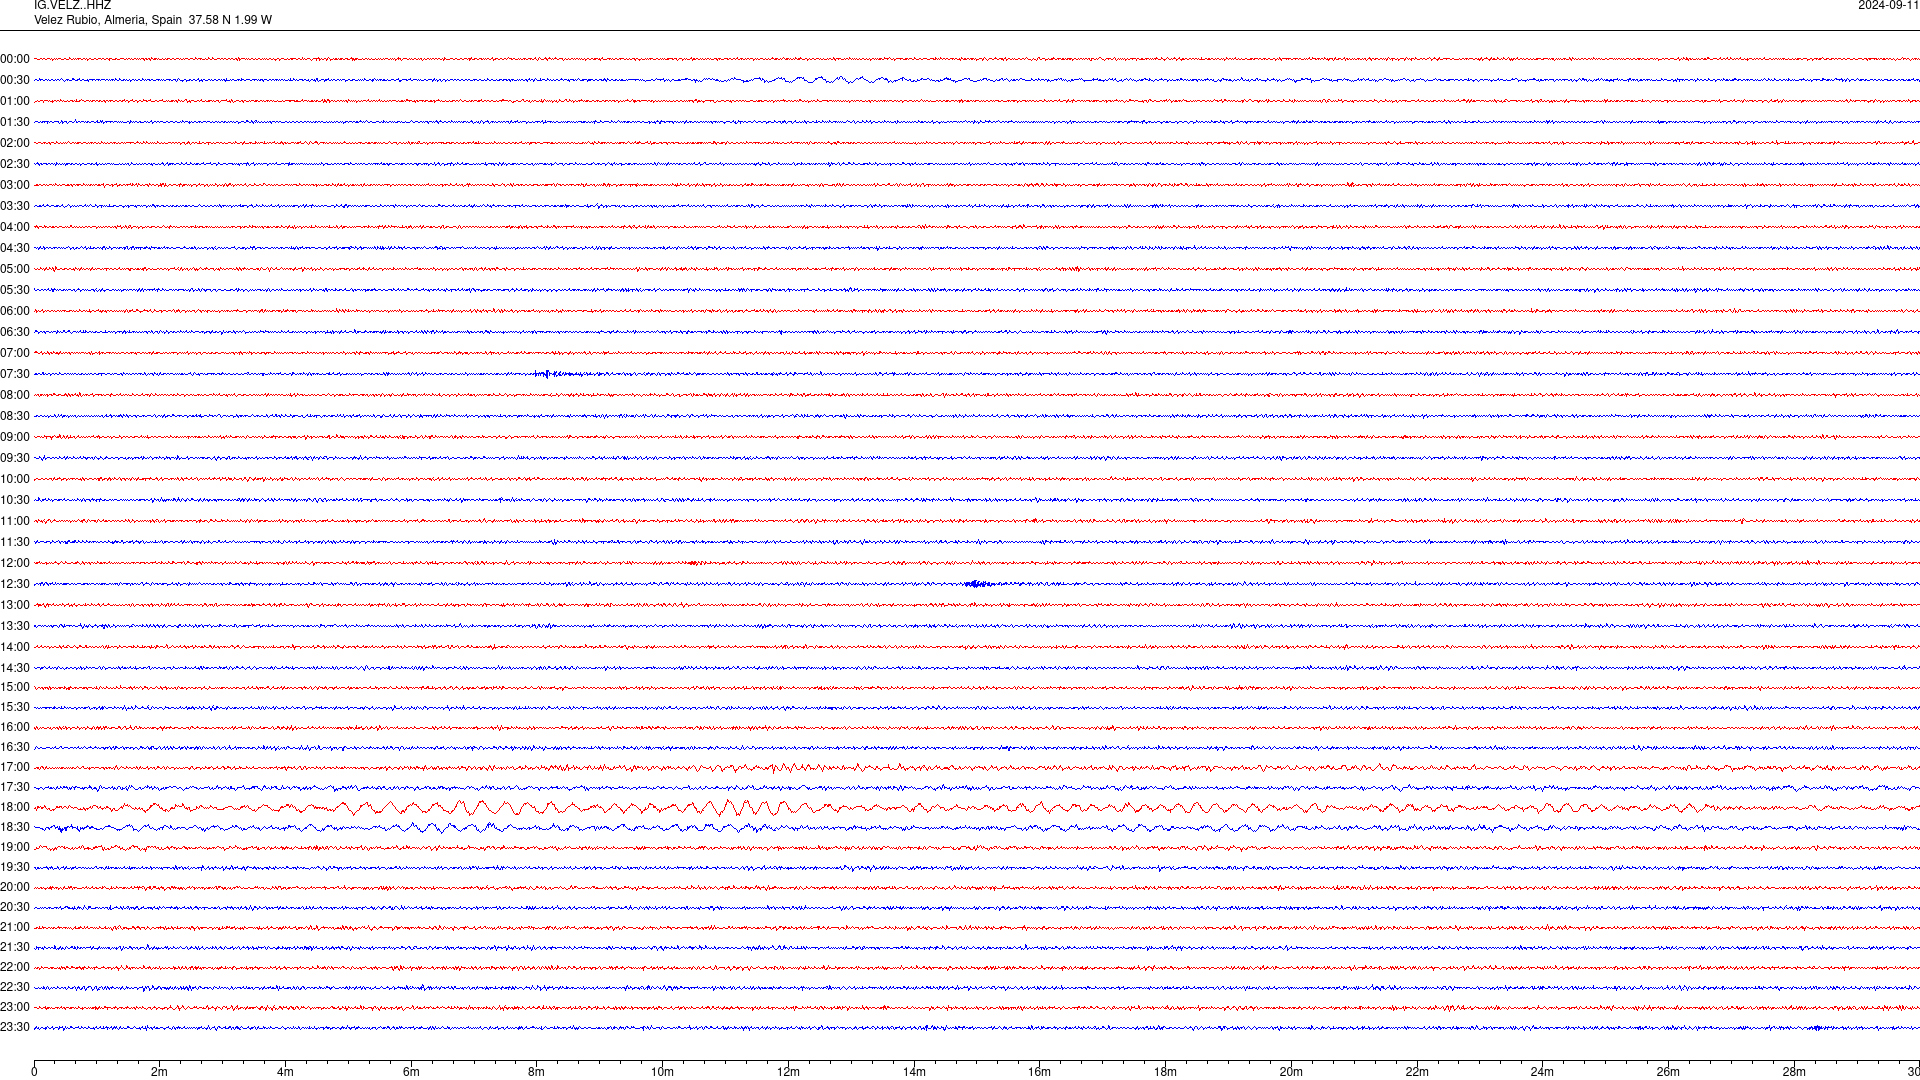1920x1080 pixels.
Task: Select the 08:30 trace row label
Action: pyautogui.click(x=15, y=416)
